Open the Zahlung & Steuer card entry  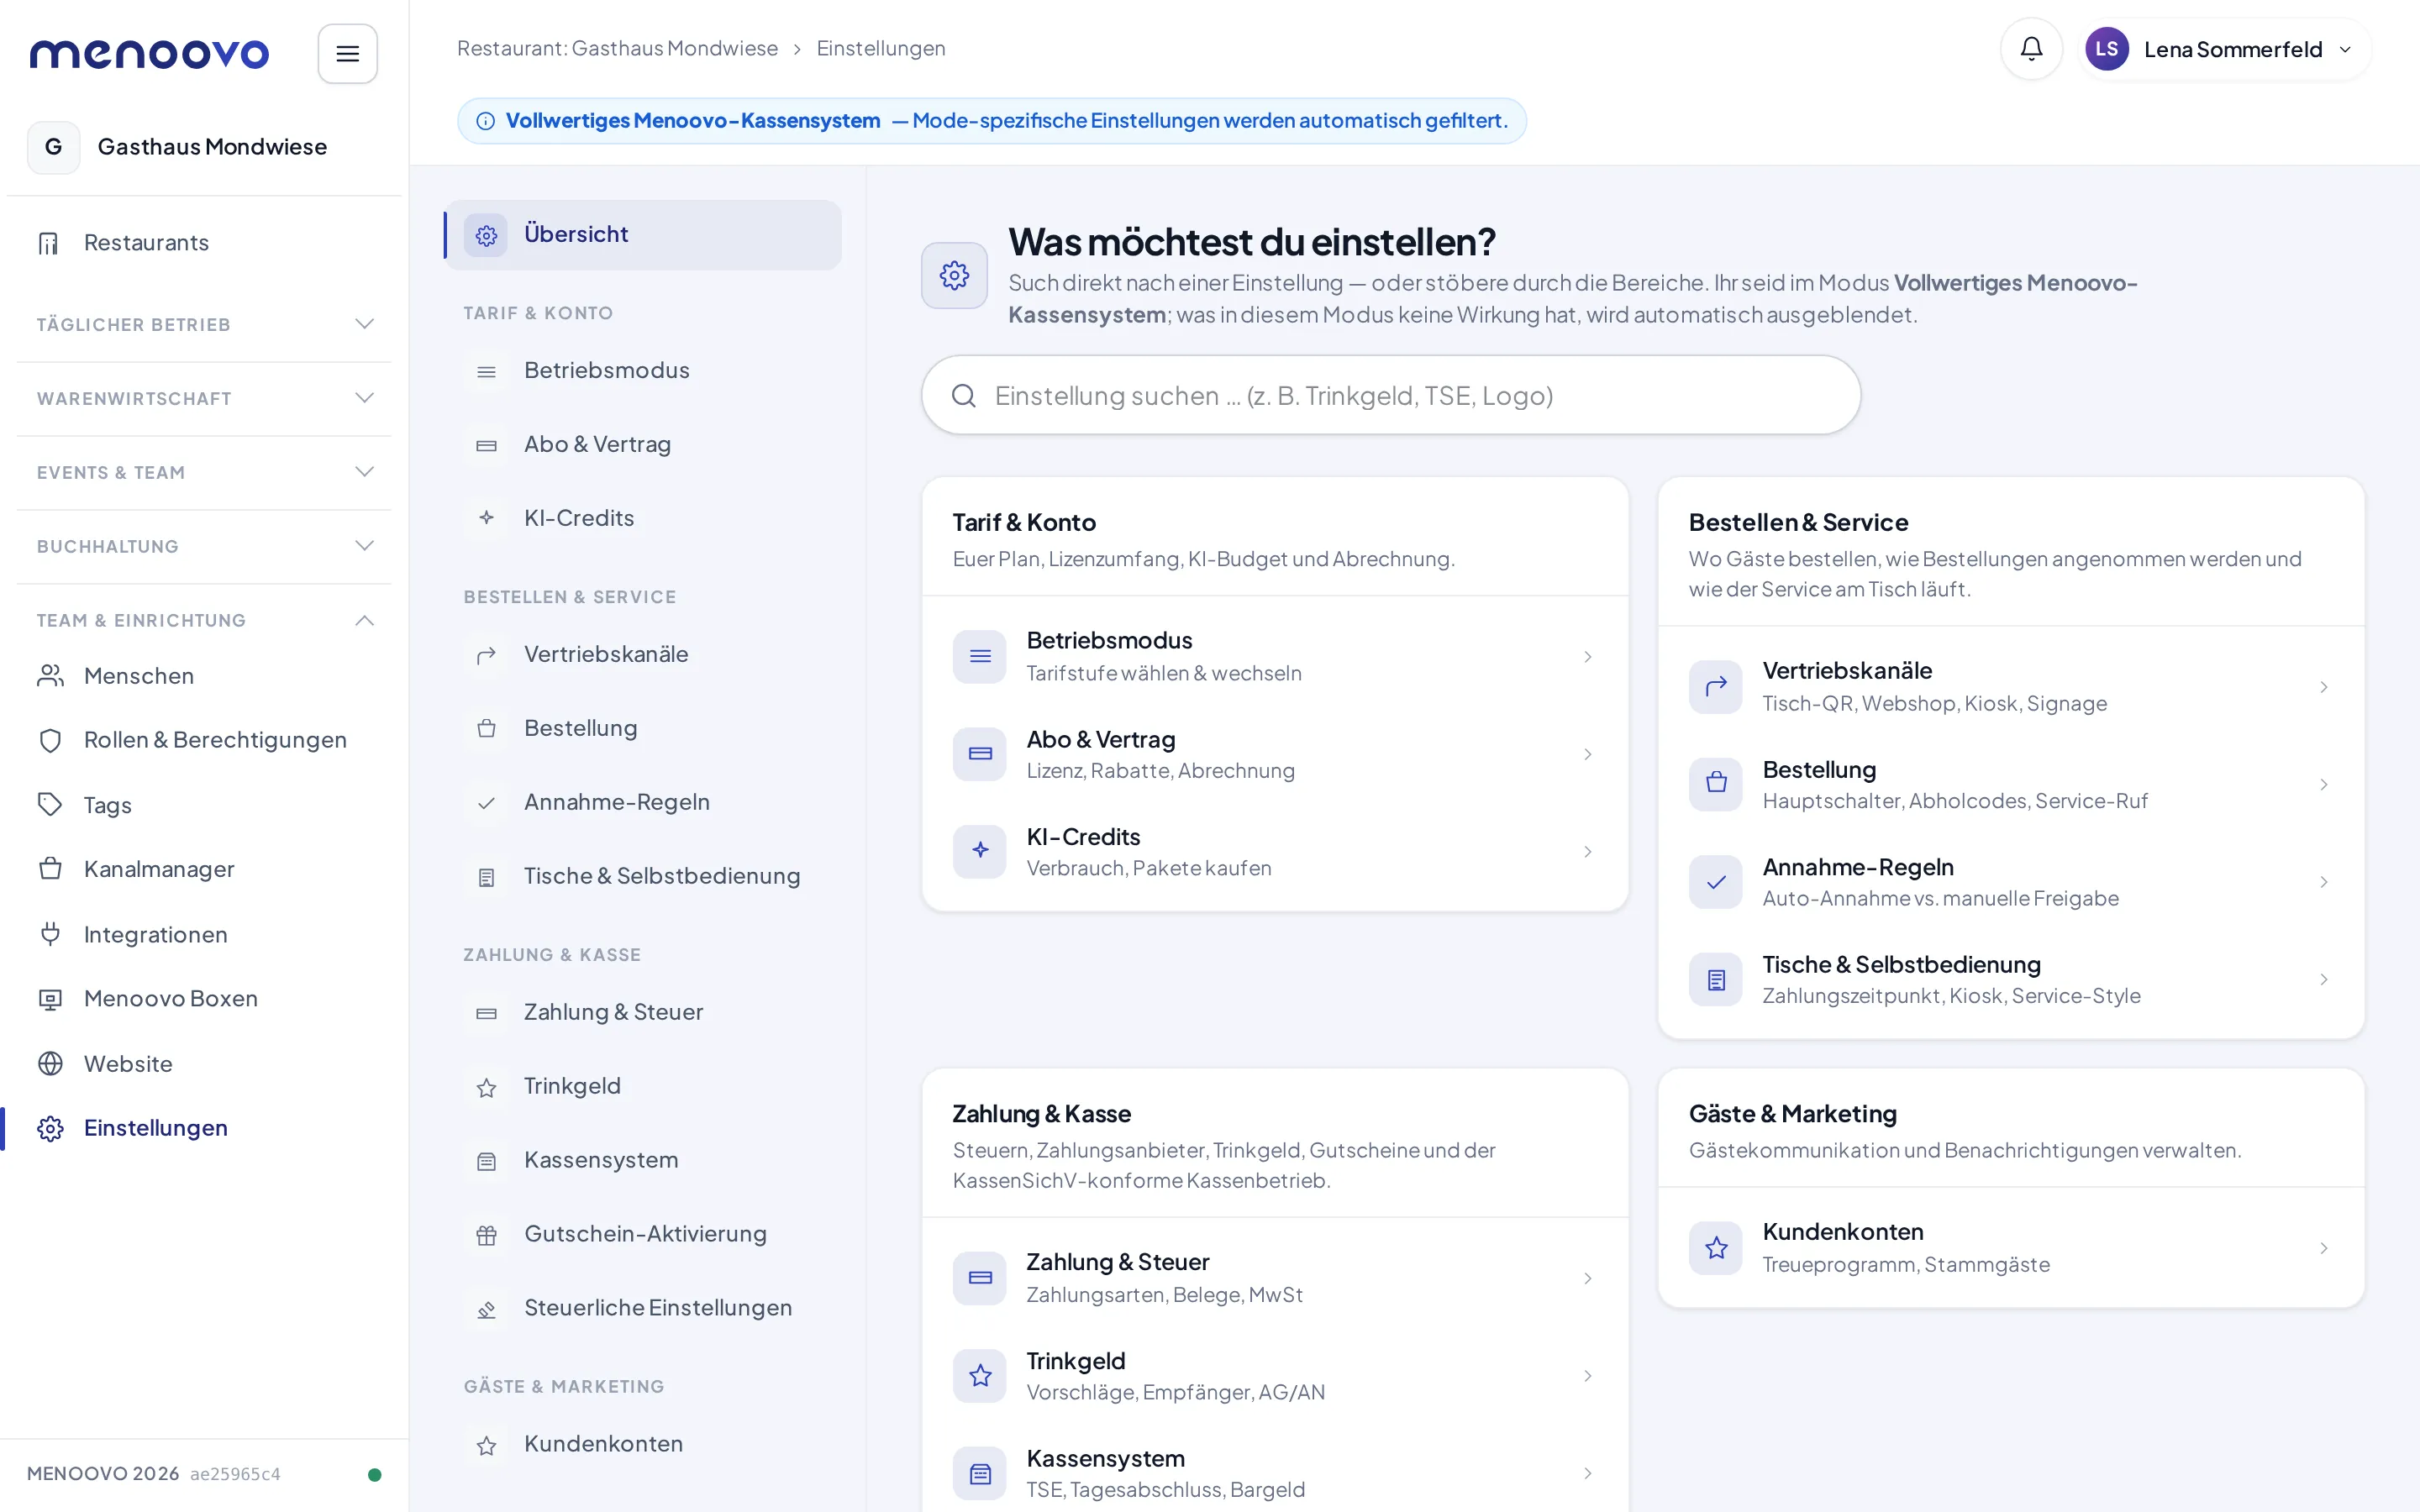(1275, 1278)
